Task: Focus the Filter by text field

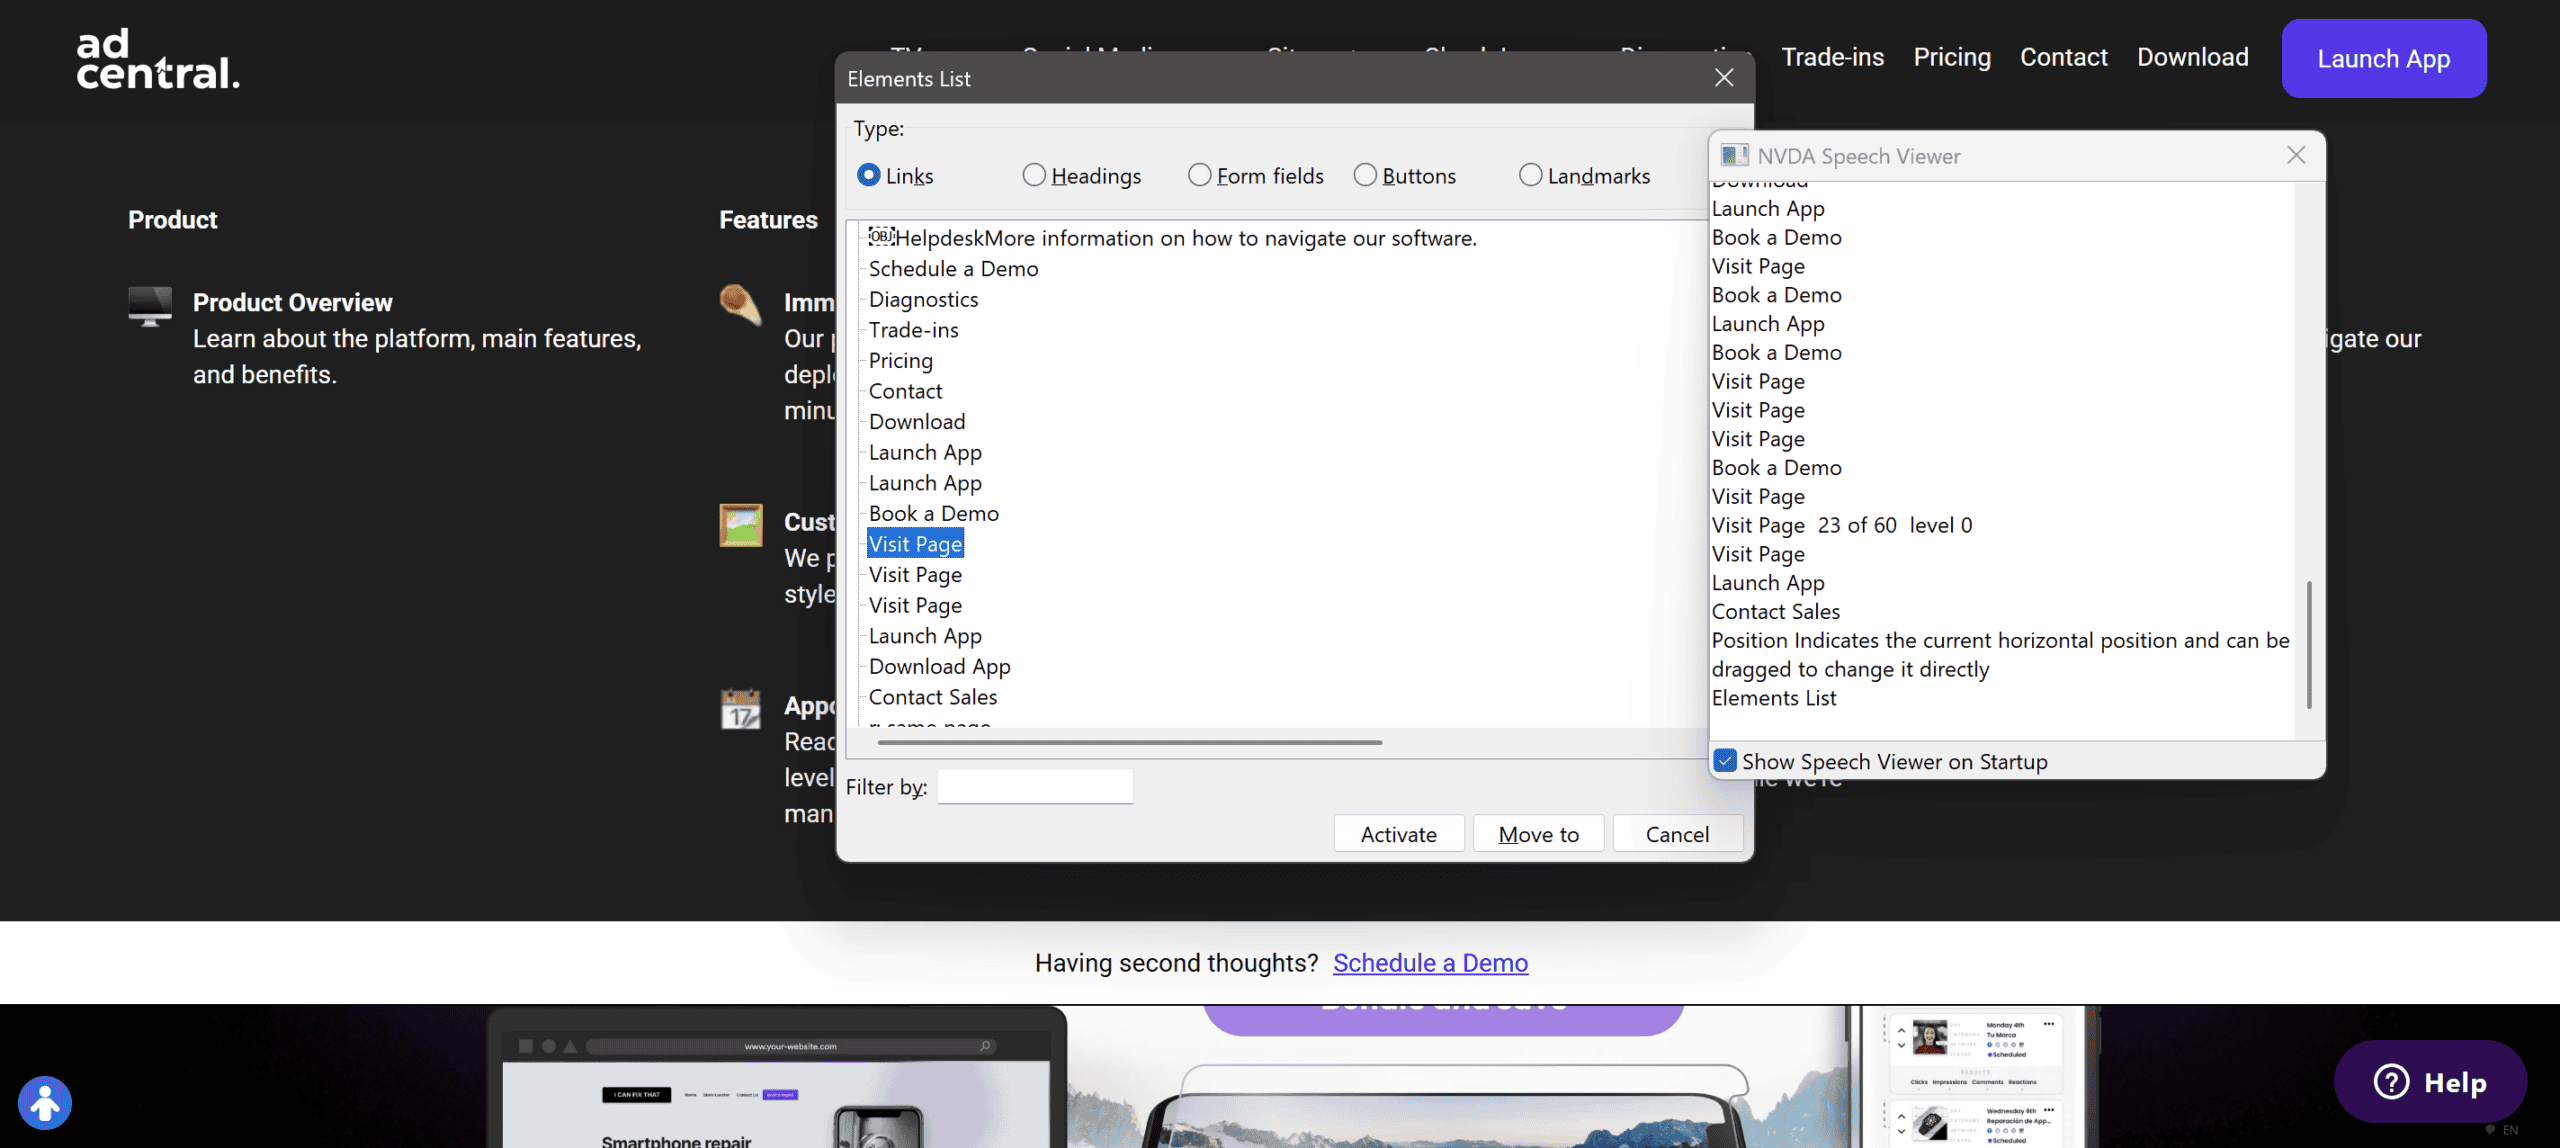Action: click(x=1035, y=787)
